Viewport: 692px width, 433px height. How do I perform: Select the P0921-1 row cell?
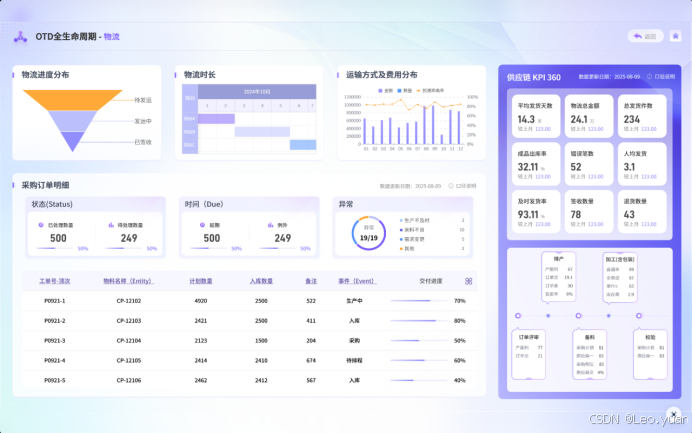point(55,301)
